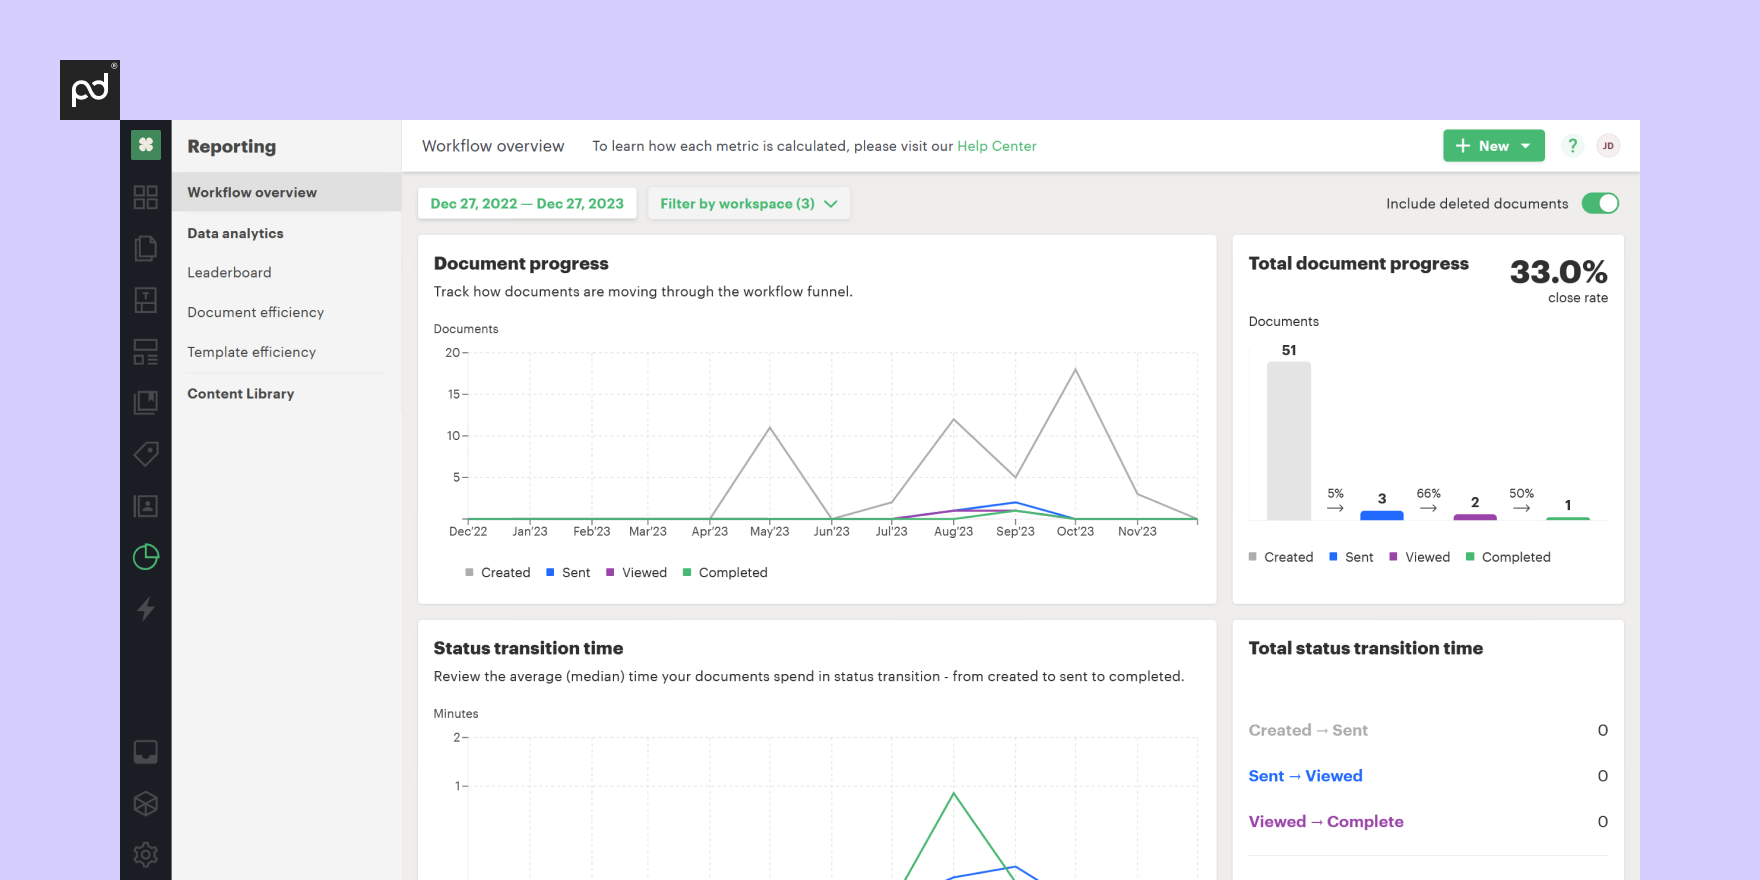Open the date range picker
The image size is (1760, 880).
point(527,204)
